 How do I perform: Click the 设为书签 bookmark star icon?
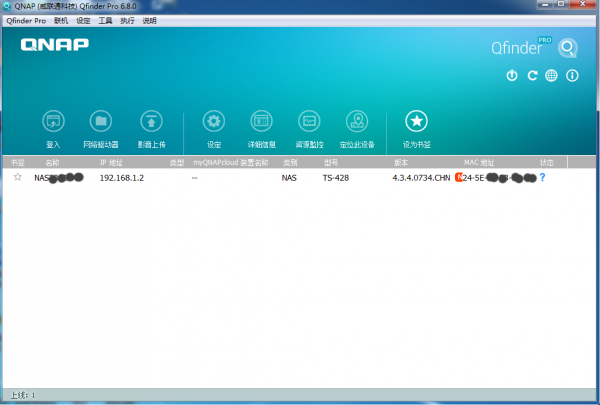click(x=415, y=122)
